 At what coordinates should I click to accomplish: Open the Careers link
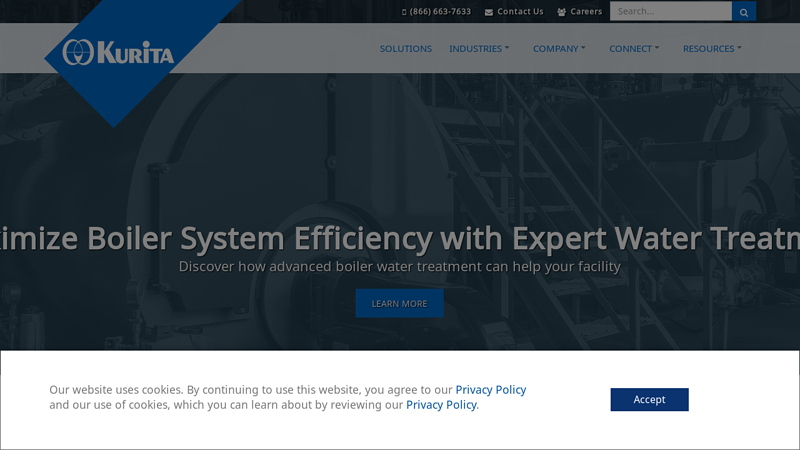(x=586, y=11)
